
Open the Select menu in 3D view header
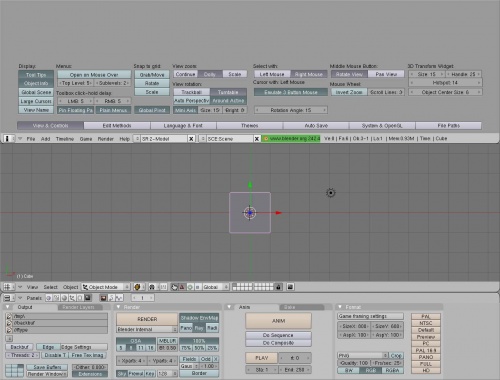50,287
